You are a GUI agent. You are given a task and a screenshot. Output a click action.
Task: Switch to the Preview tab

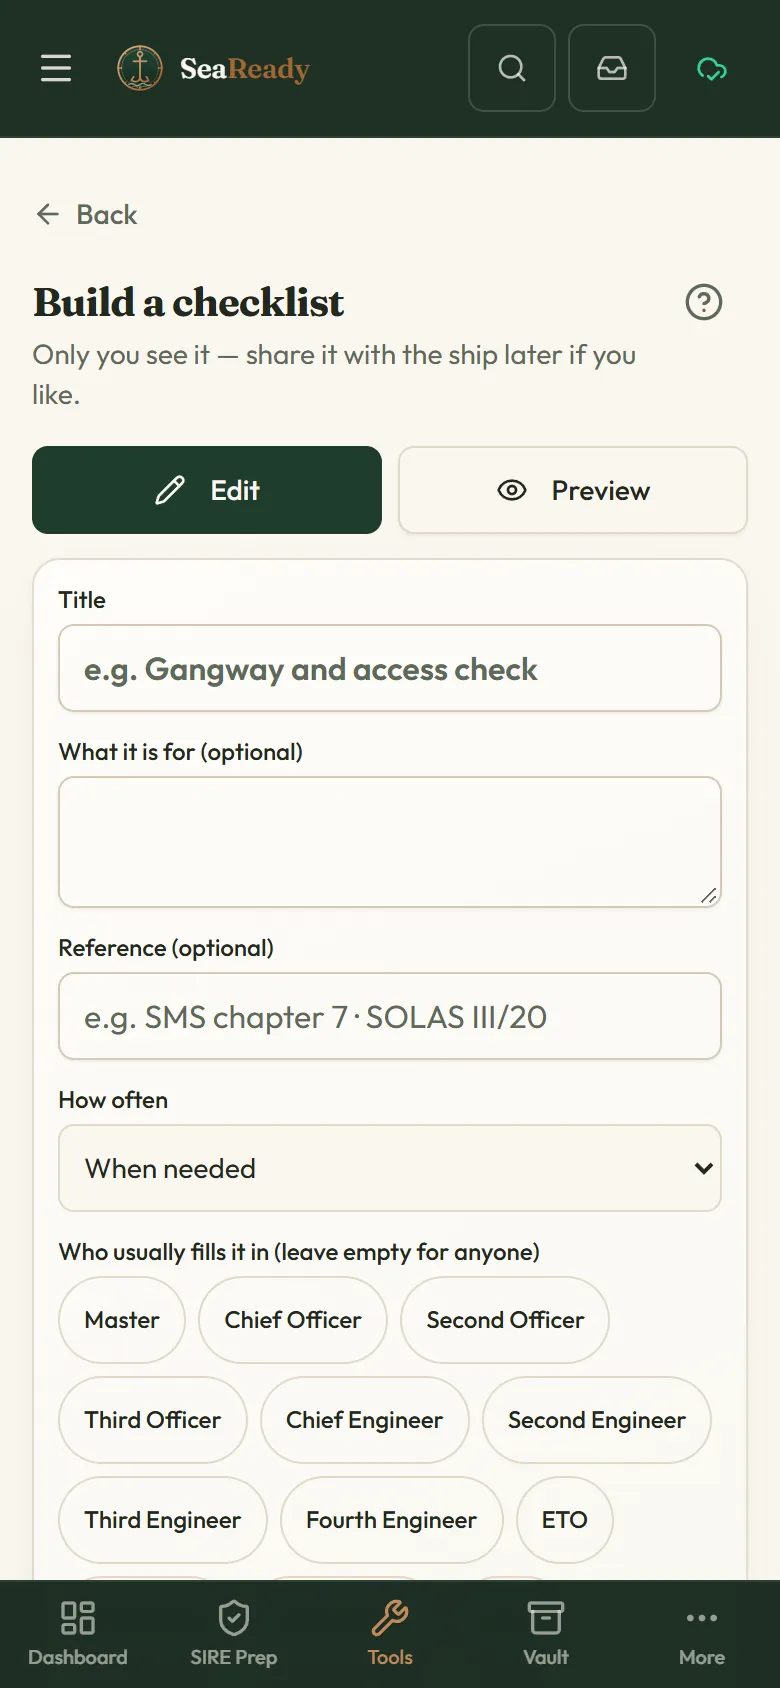pyautogui.click(x=573, y=490)
